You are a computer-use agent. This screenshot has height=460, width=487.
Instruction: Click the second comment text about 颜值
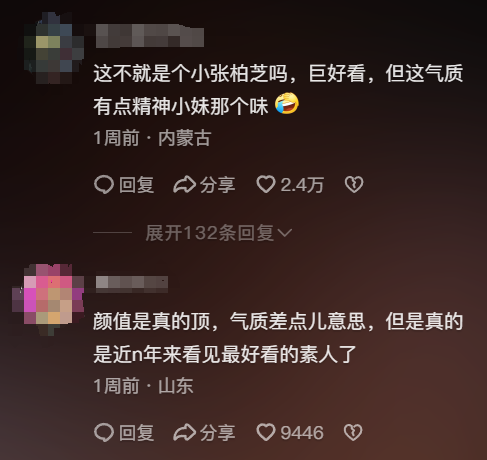[x=278, y=337]
